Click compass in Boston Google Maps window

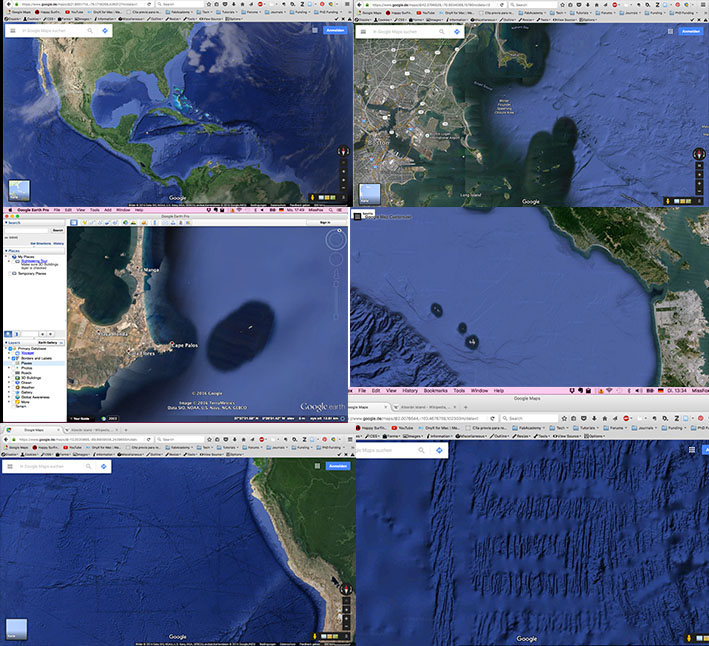[699, 154]
